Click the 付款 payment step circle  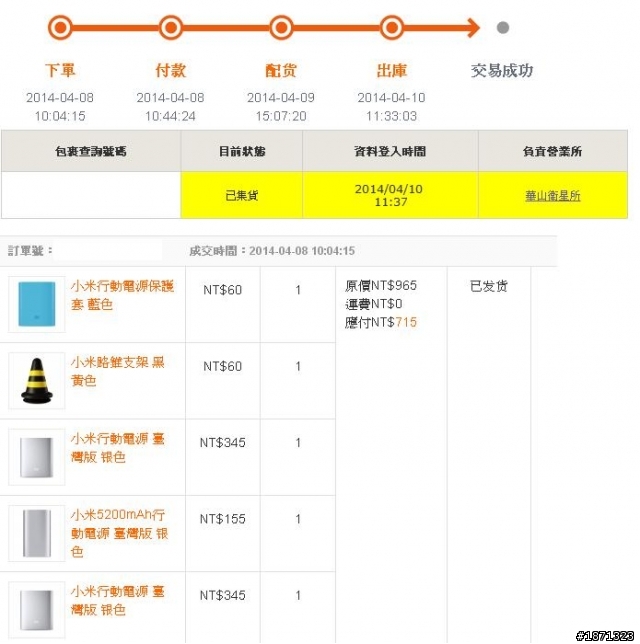tap(170, 28)
